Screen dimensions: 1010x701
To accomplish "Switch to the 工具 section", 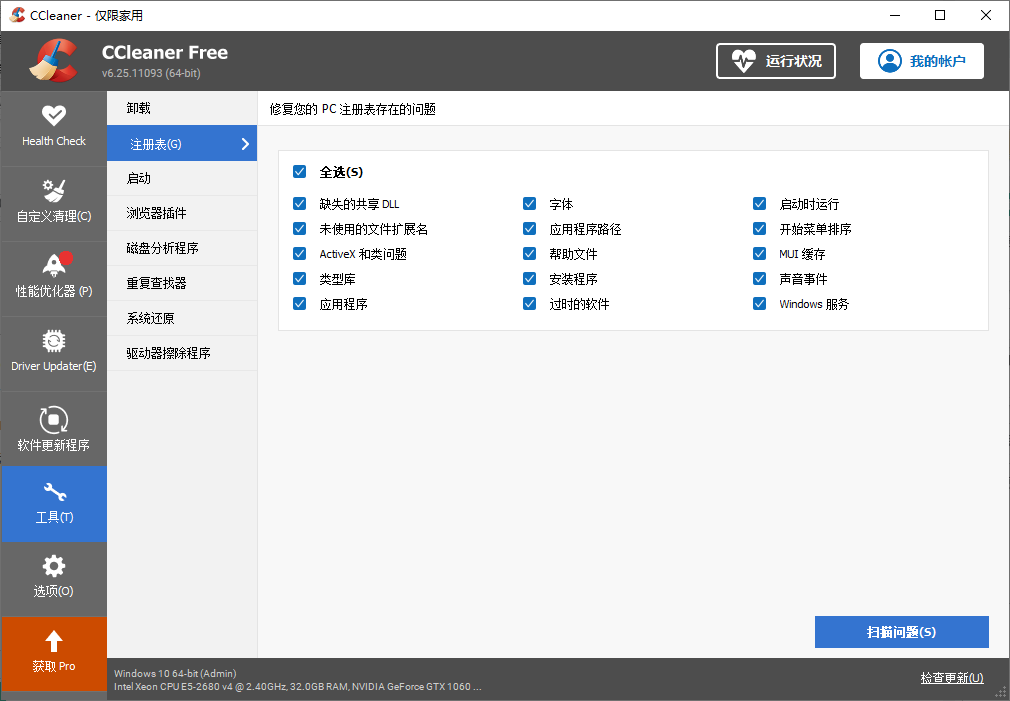I will (54, 503).
